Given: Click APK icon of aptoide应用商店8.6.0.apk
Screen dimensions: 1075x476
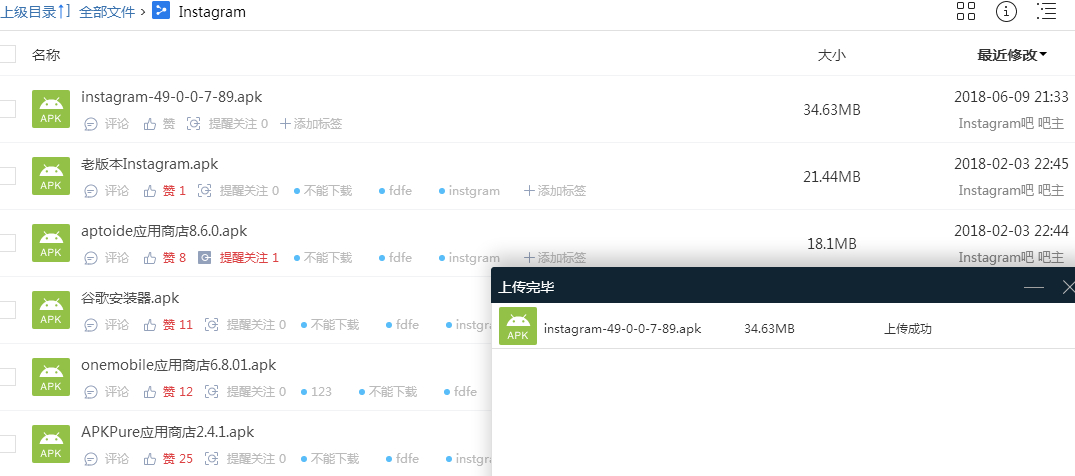Looking at the screenshot, I should (x=51, y=243).
